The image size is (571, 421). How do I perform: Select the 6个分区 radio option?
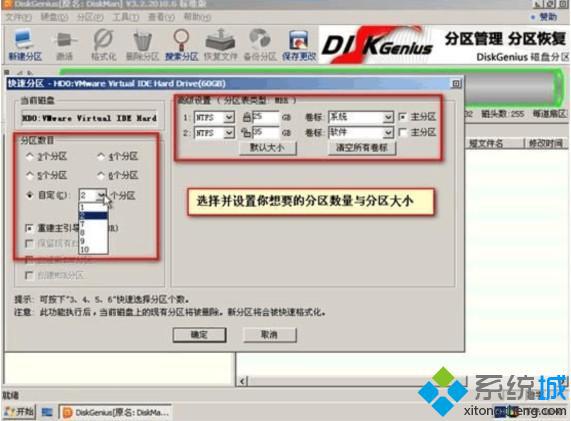coord(101,176)
